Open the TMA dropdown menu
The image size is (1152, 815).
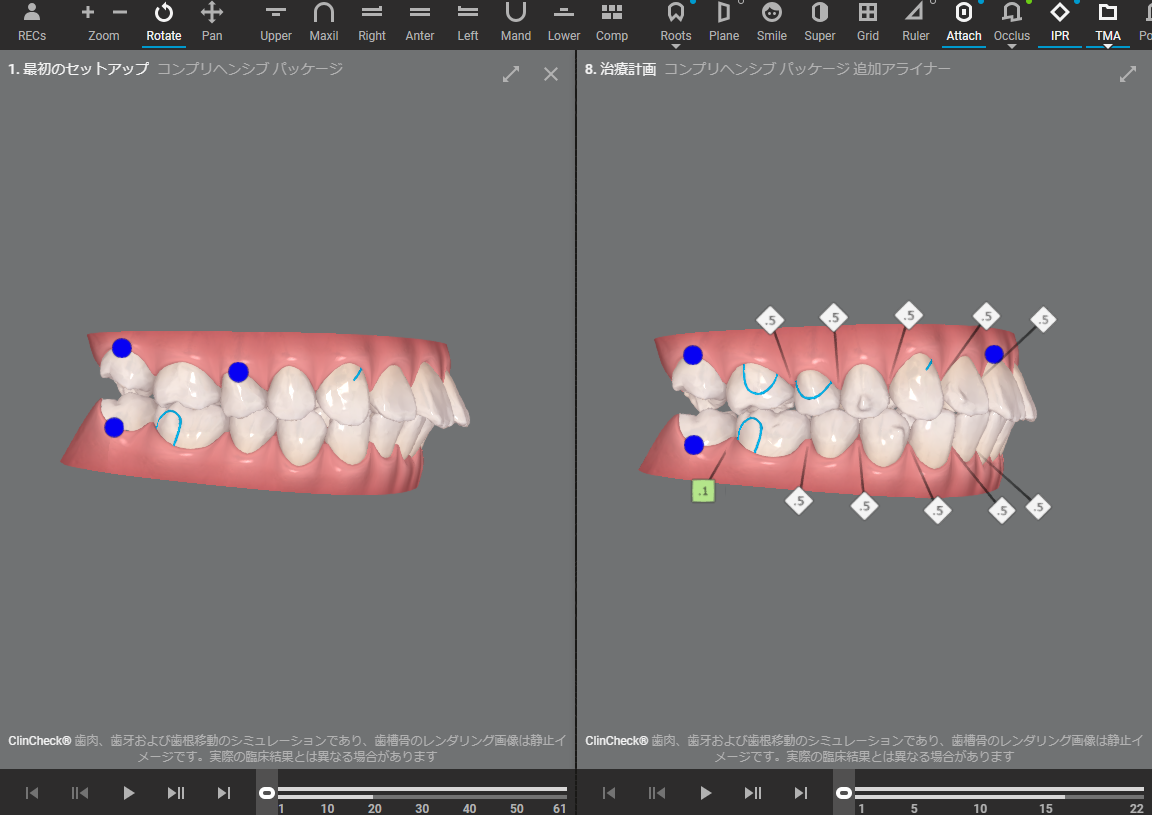(x=1108, y=46)
